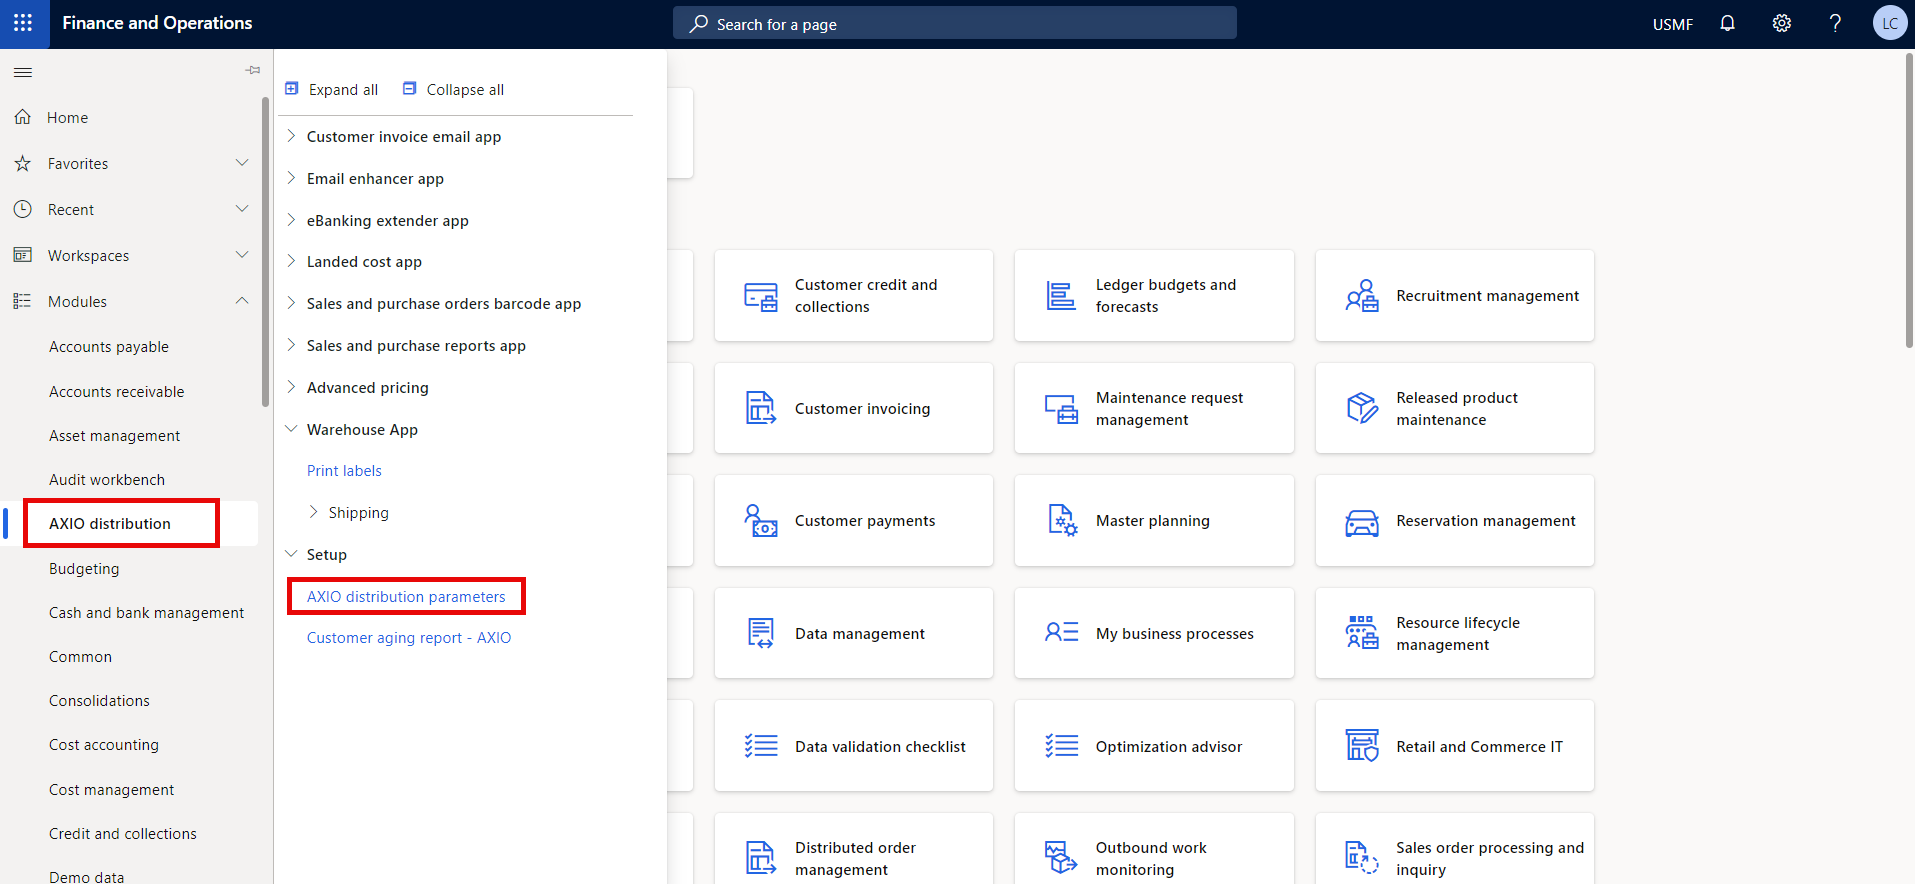1915x884 pixels.
Task: Expand Sales and purchase orders barcode app
Action: pos(291,303)
